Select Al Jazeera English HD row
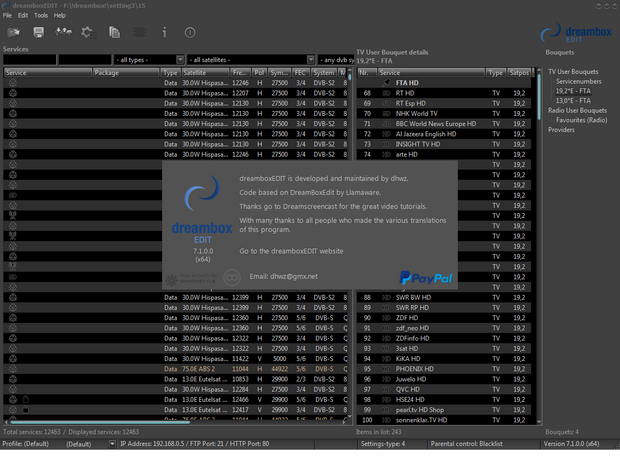Image resolution: width=620 pixels, height=465 pixels. (x=444, y=134)
